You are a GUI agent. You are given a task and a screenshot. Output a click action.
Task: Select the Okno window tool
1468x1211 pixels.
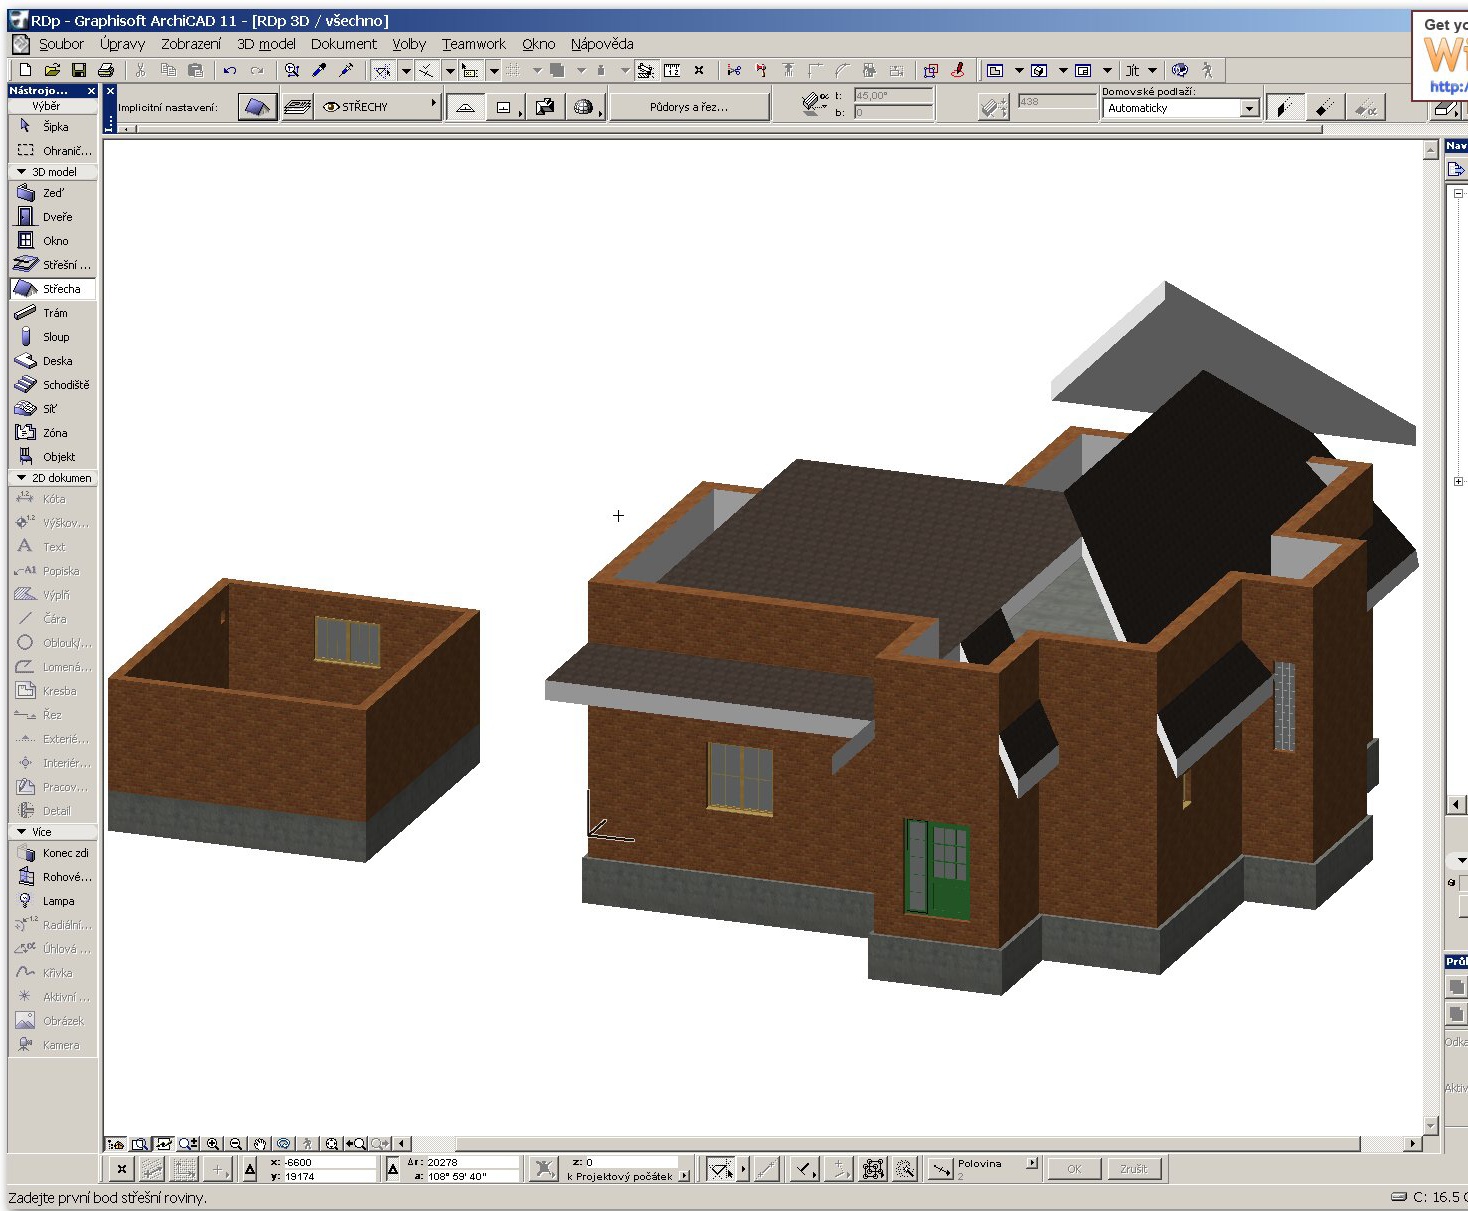coord(53,241)
